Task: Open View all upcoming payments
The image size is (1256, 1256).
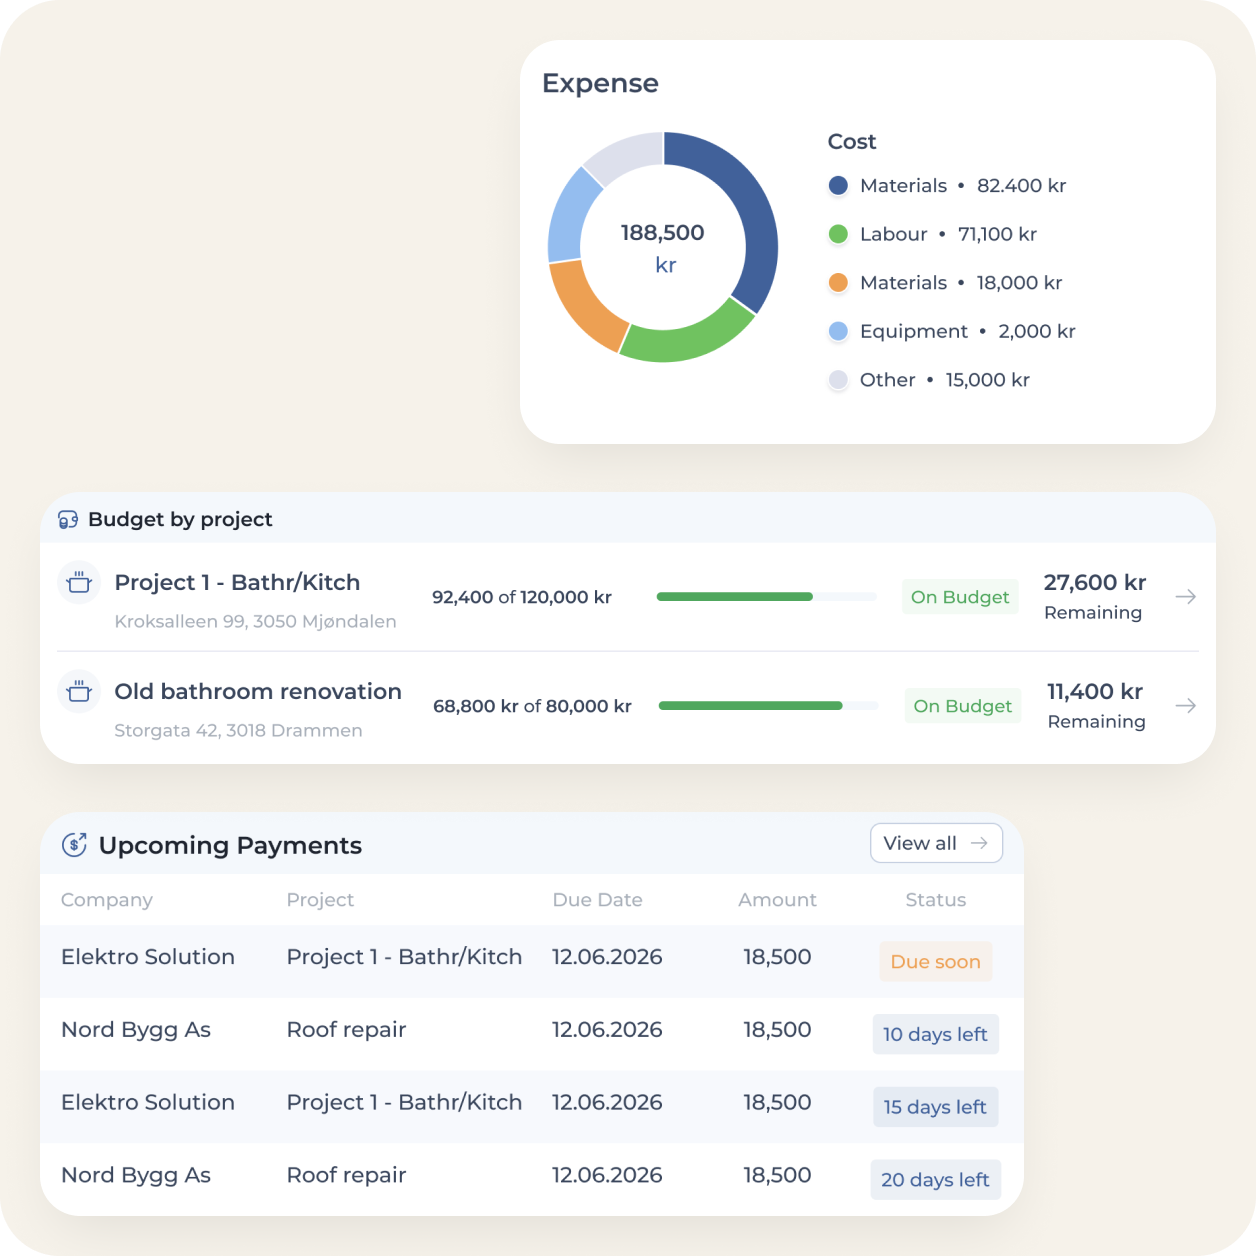Action: point(936,843)
